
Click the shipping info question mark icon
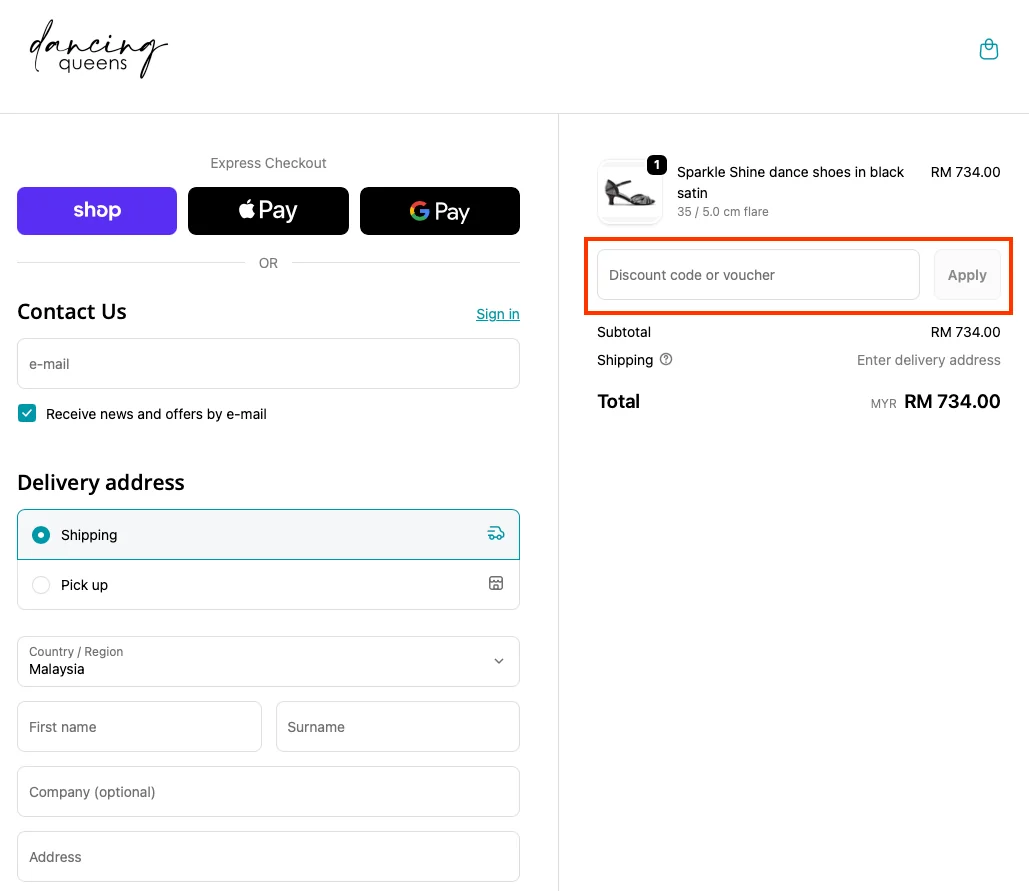[666, 360]
